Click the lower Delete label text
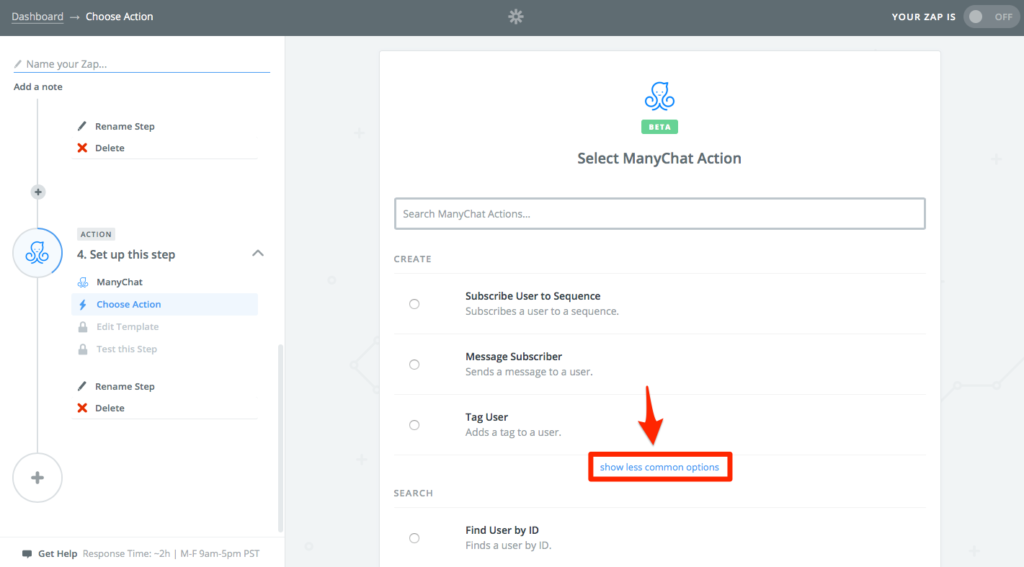 click(110, 408)
